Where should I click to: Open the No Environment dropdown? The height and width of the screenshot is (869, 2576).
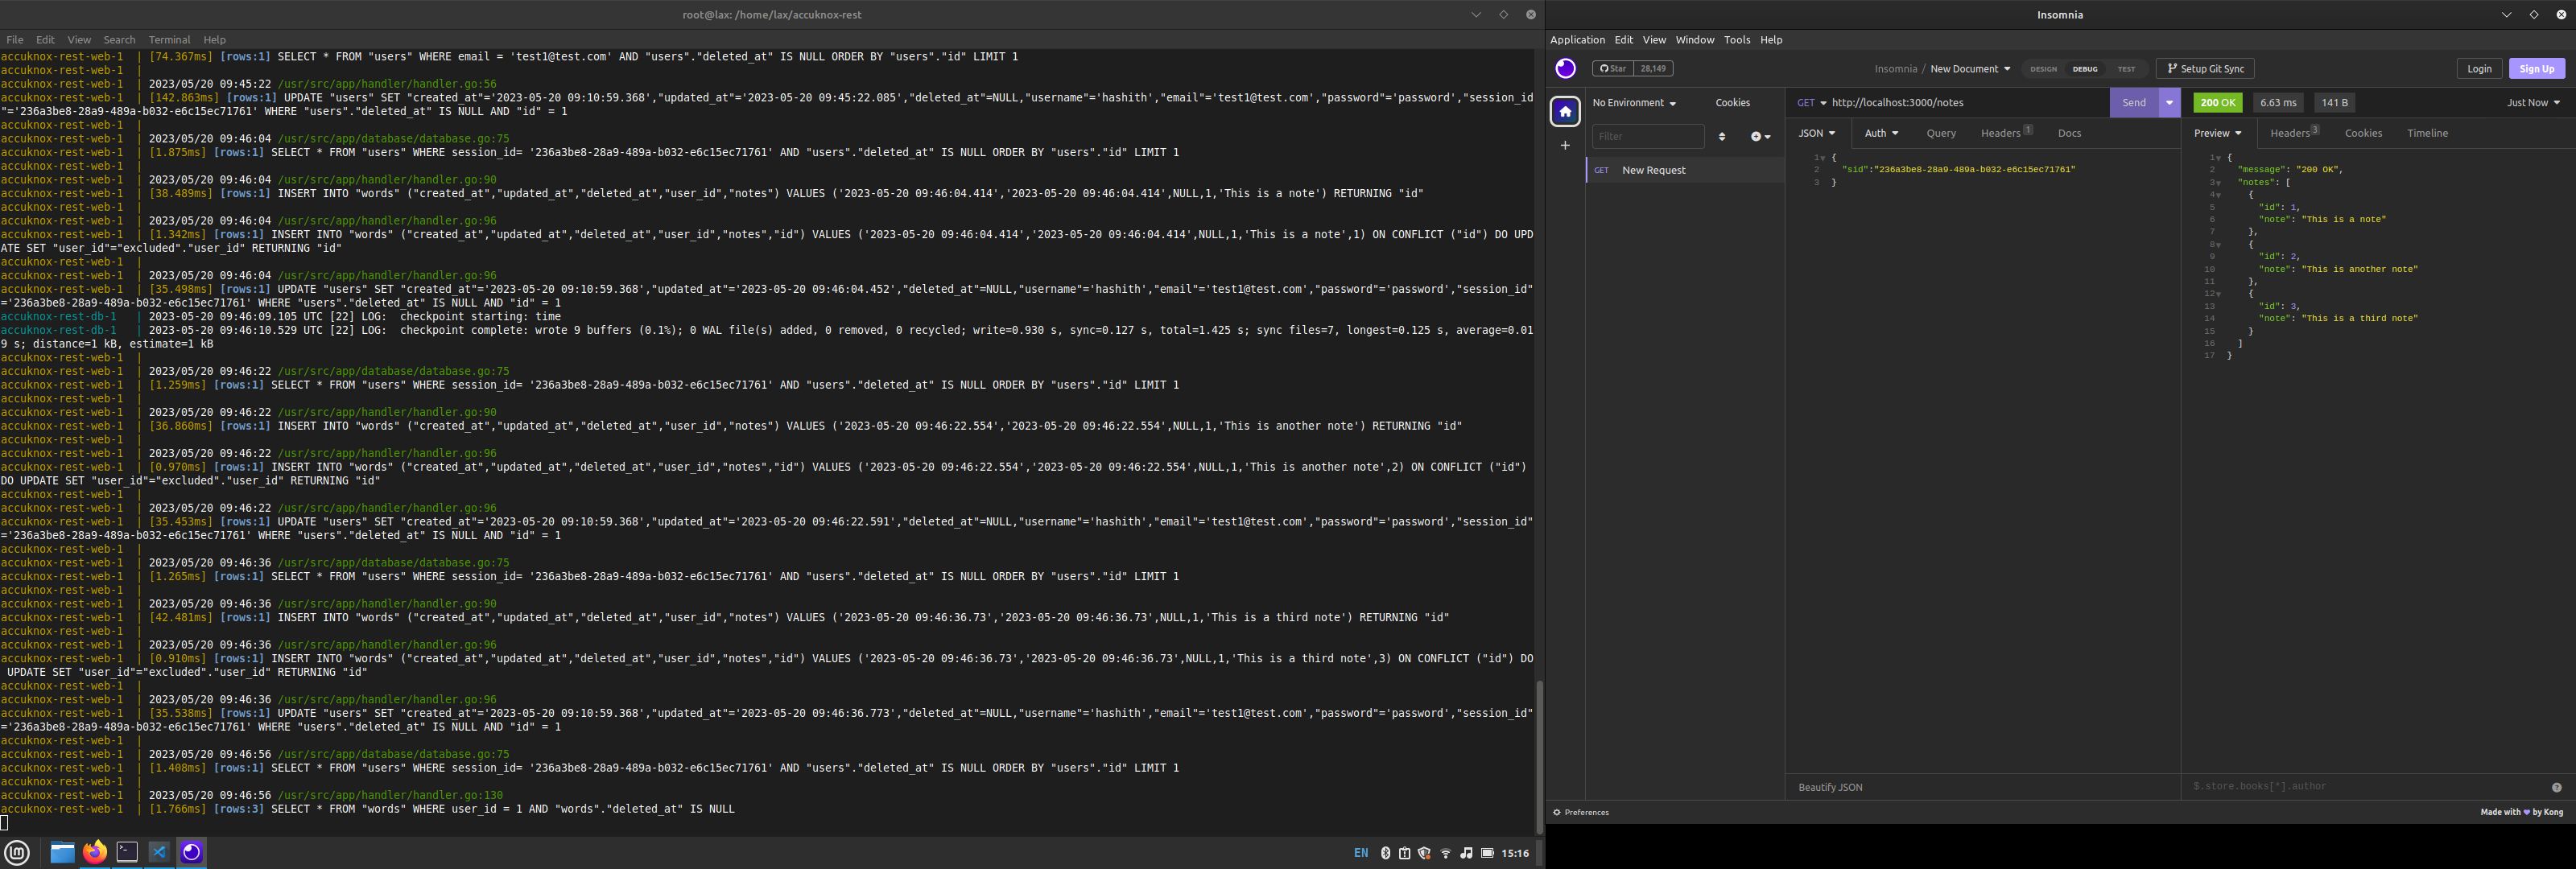pyautogui.click(x=1634, y=103)
